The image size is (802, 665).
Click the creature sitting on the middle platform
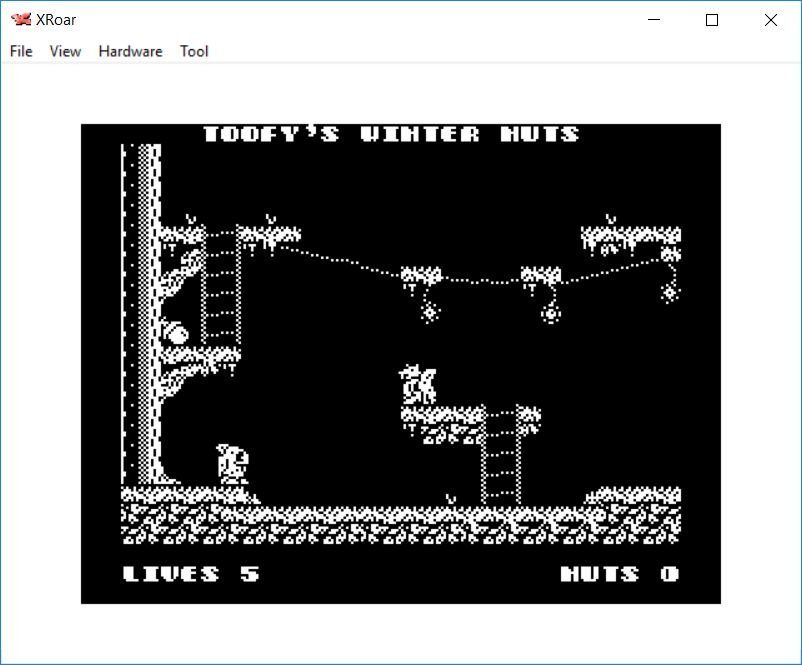coord(417,385)
